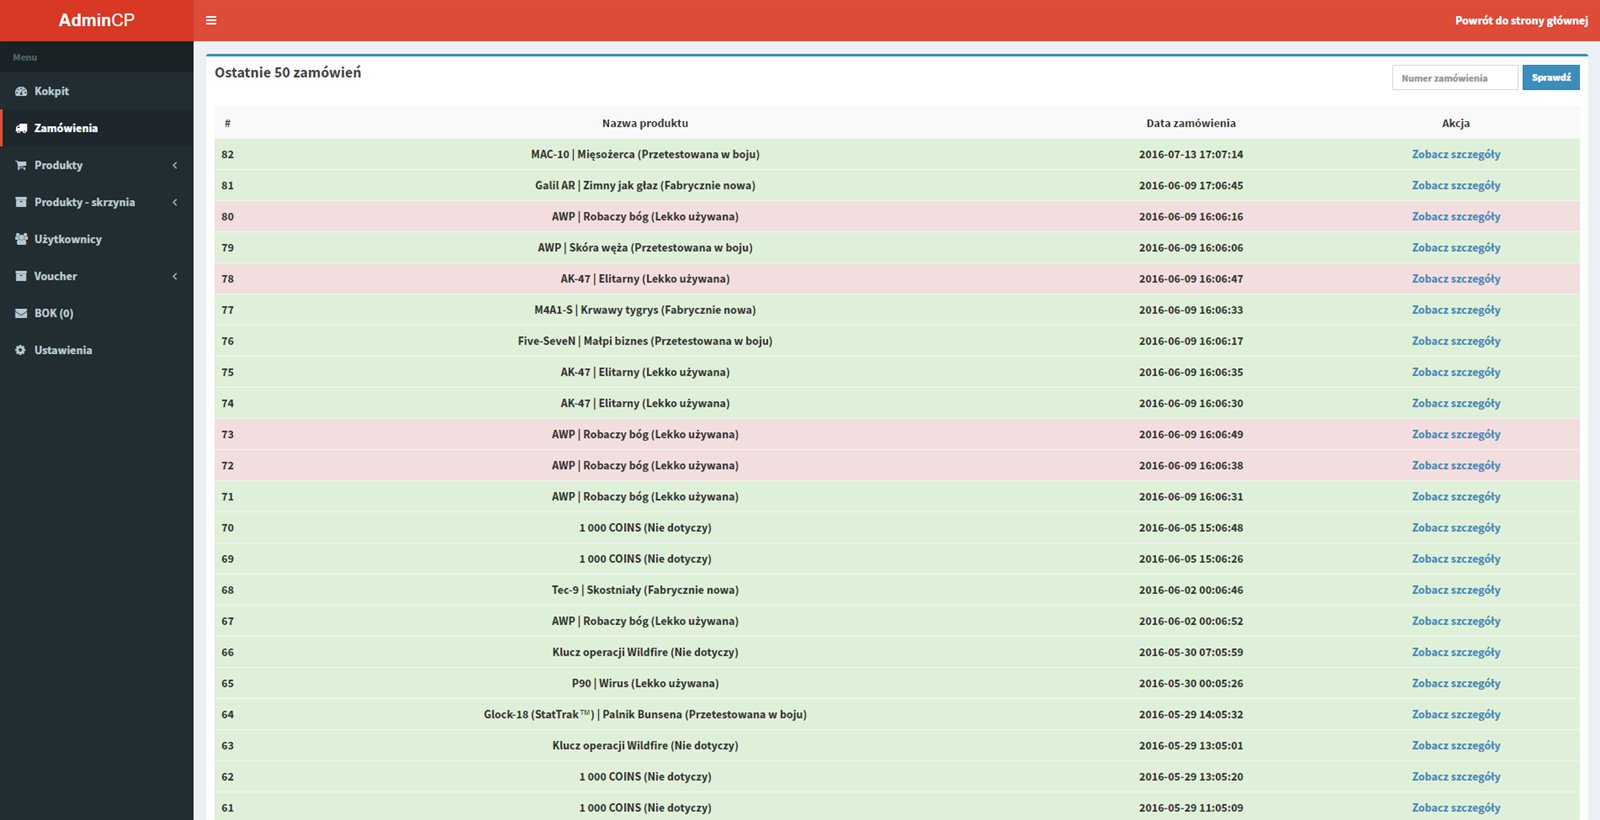Open Zobacz szczegóły for order 70

click(x=1455, y=528)
